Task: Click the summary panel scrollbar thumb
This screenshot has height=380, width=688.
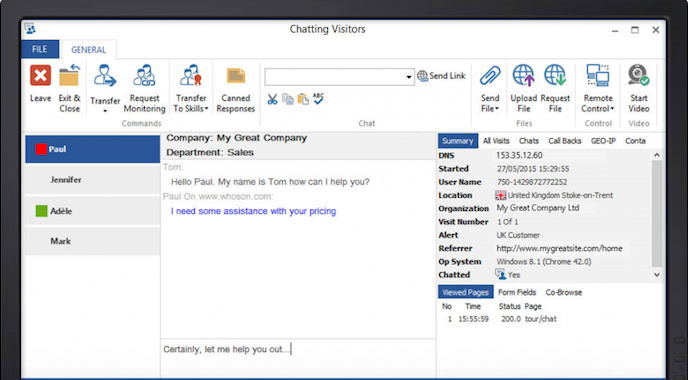Action: (656, 213)
